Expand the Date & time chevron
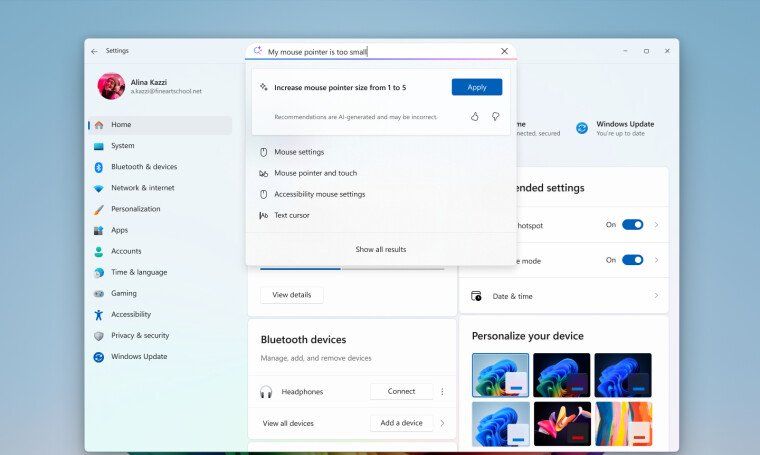 pos(656,296)
